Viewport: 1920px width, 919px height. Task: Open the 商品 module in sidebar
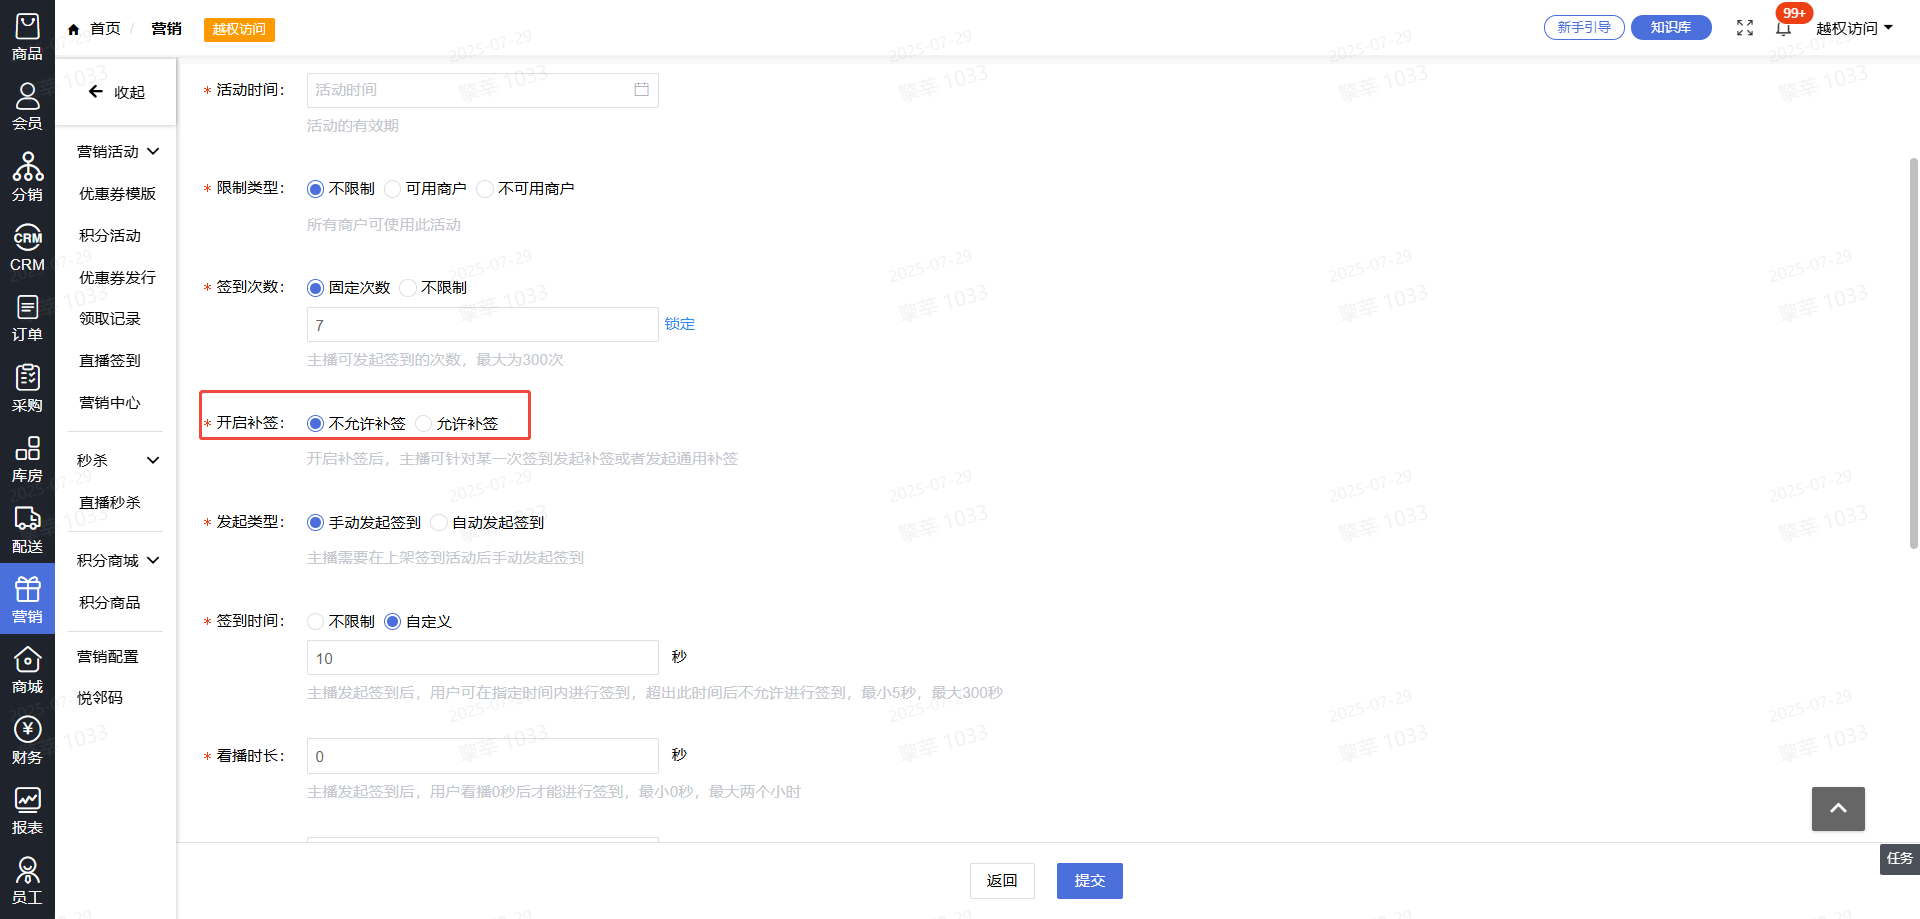coord(27,36)
